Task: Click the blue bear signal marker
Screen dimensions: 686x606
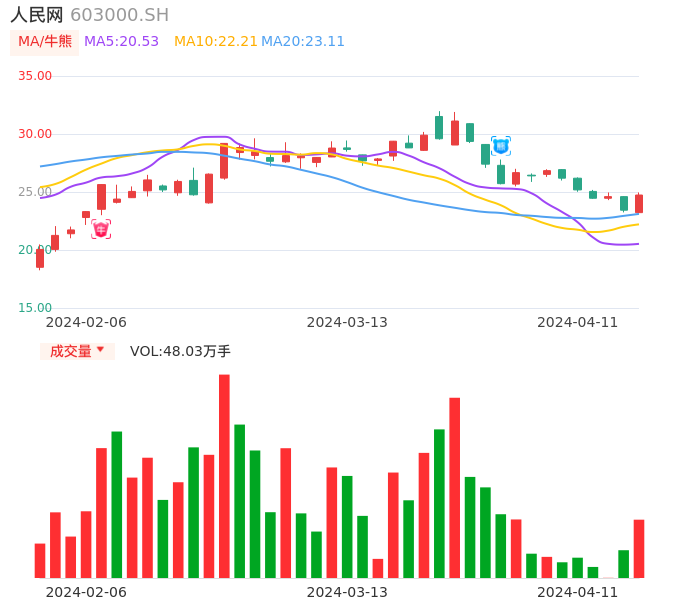Action: (501, 146)
